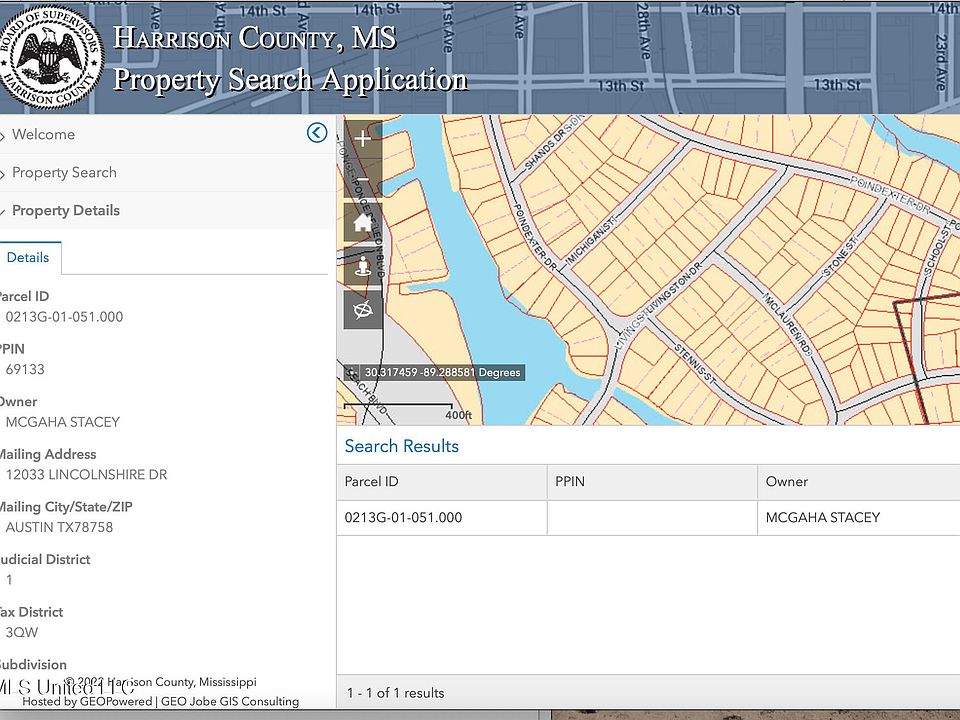
Task: Click the coordinates readout on map
Action: point(441,372)
